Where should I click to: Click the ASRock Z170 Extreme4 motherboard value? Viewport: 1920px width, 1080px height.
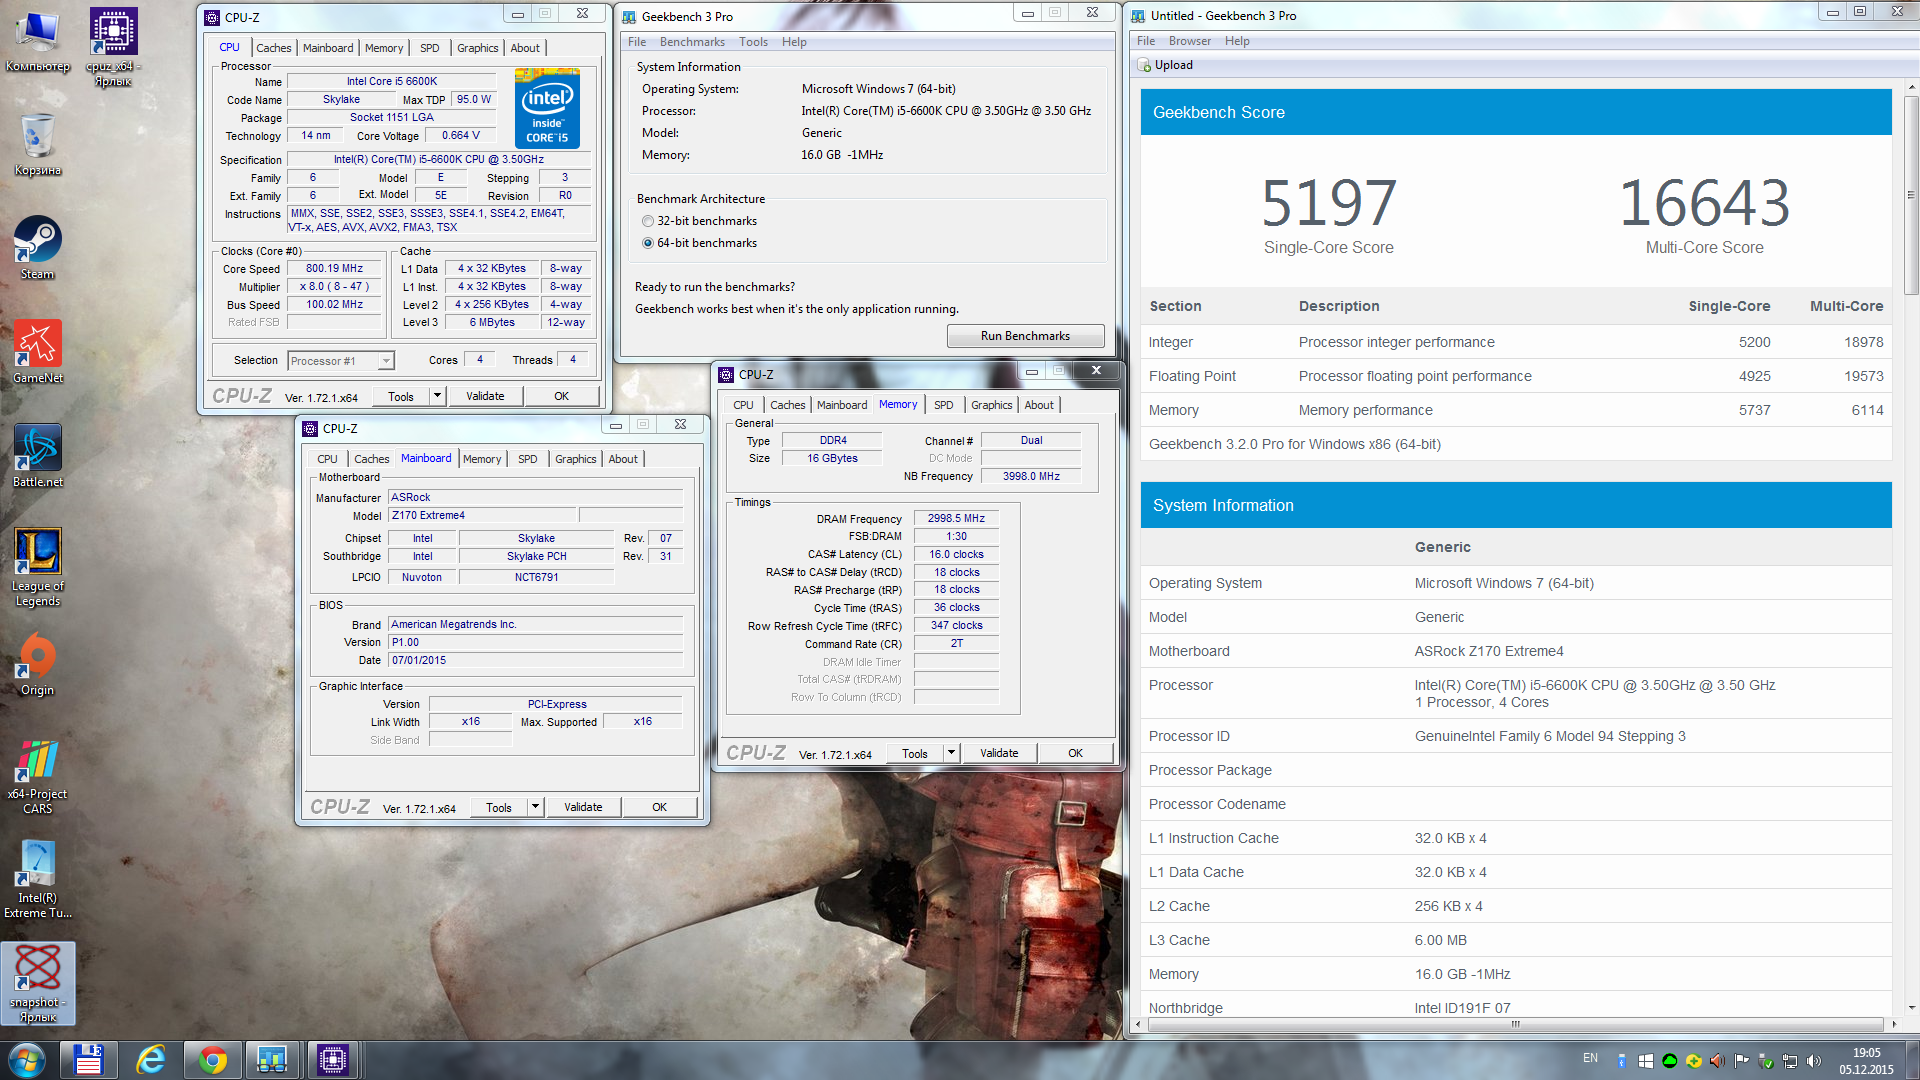[x=1488, y=651]
